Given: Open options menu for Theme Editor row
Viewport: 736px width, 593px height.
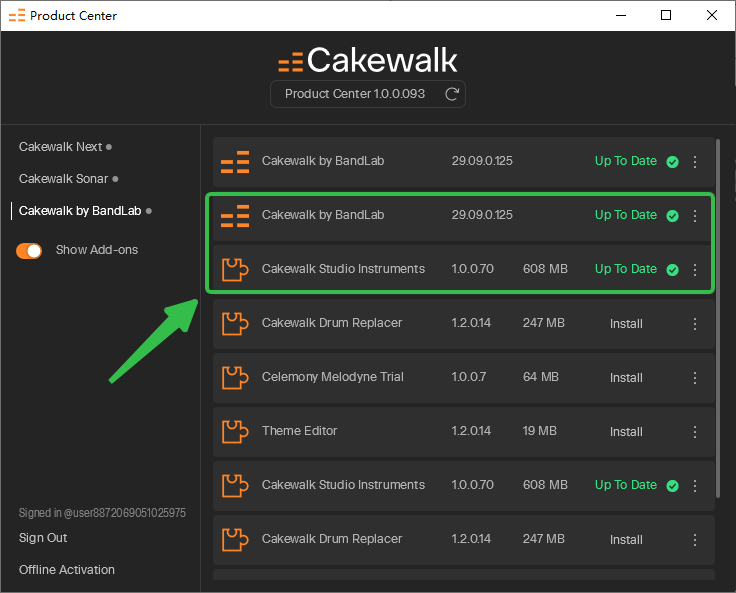Looking at the screenshot, I should [x=695, y=431].
